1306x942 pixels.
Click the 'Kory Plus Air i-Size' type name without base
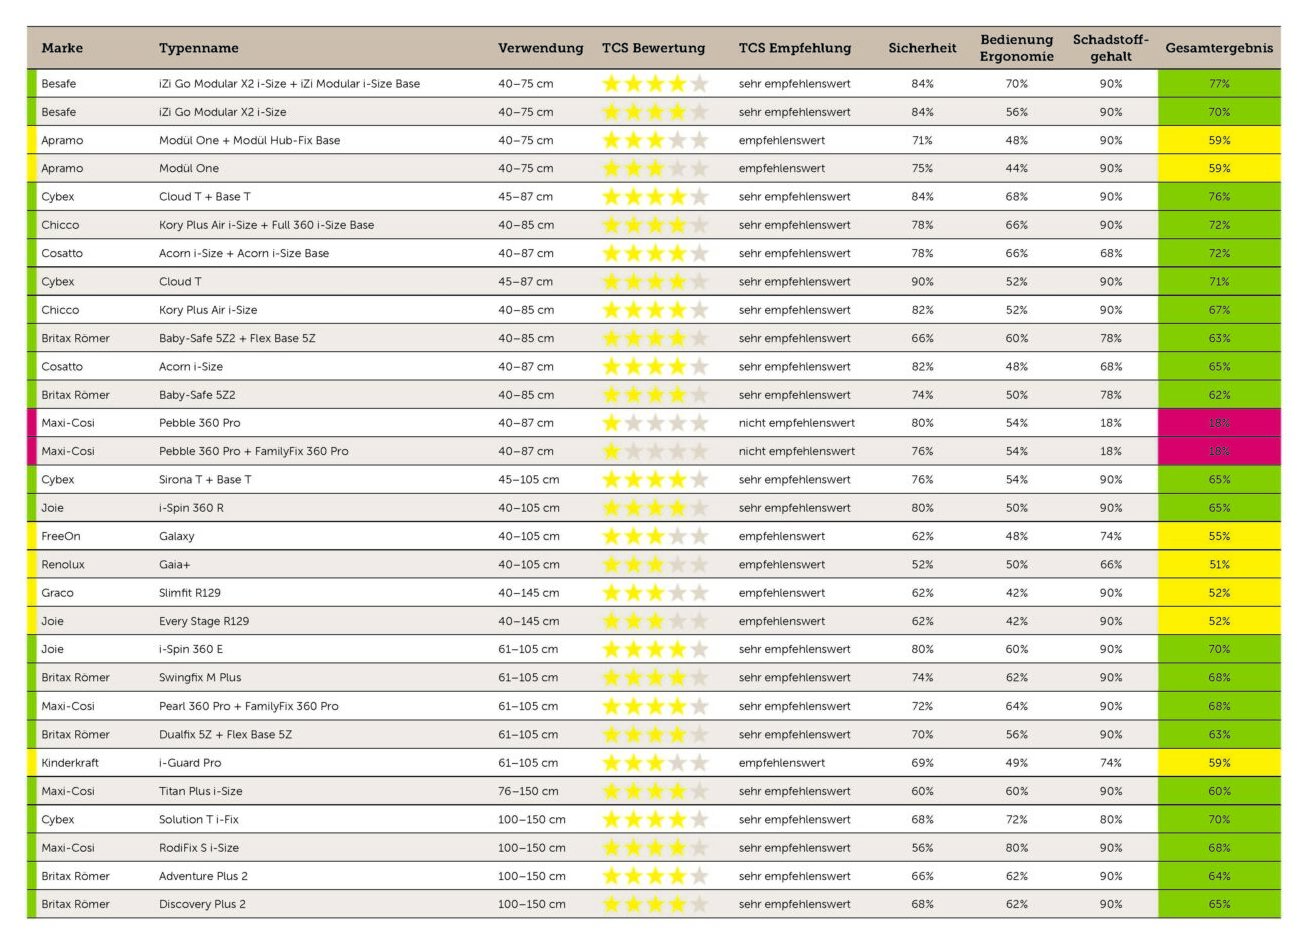tap(208, 310)
